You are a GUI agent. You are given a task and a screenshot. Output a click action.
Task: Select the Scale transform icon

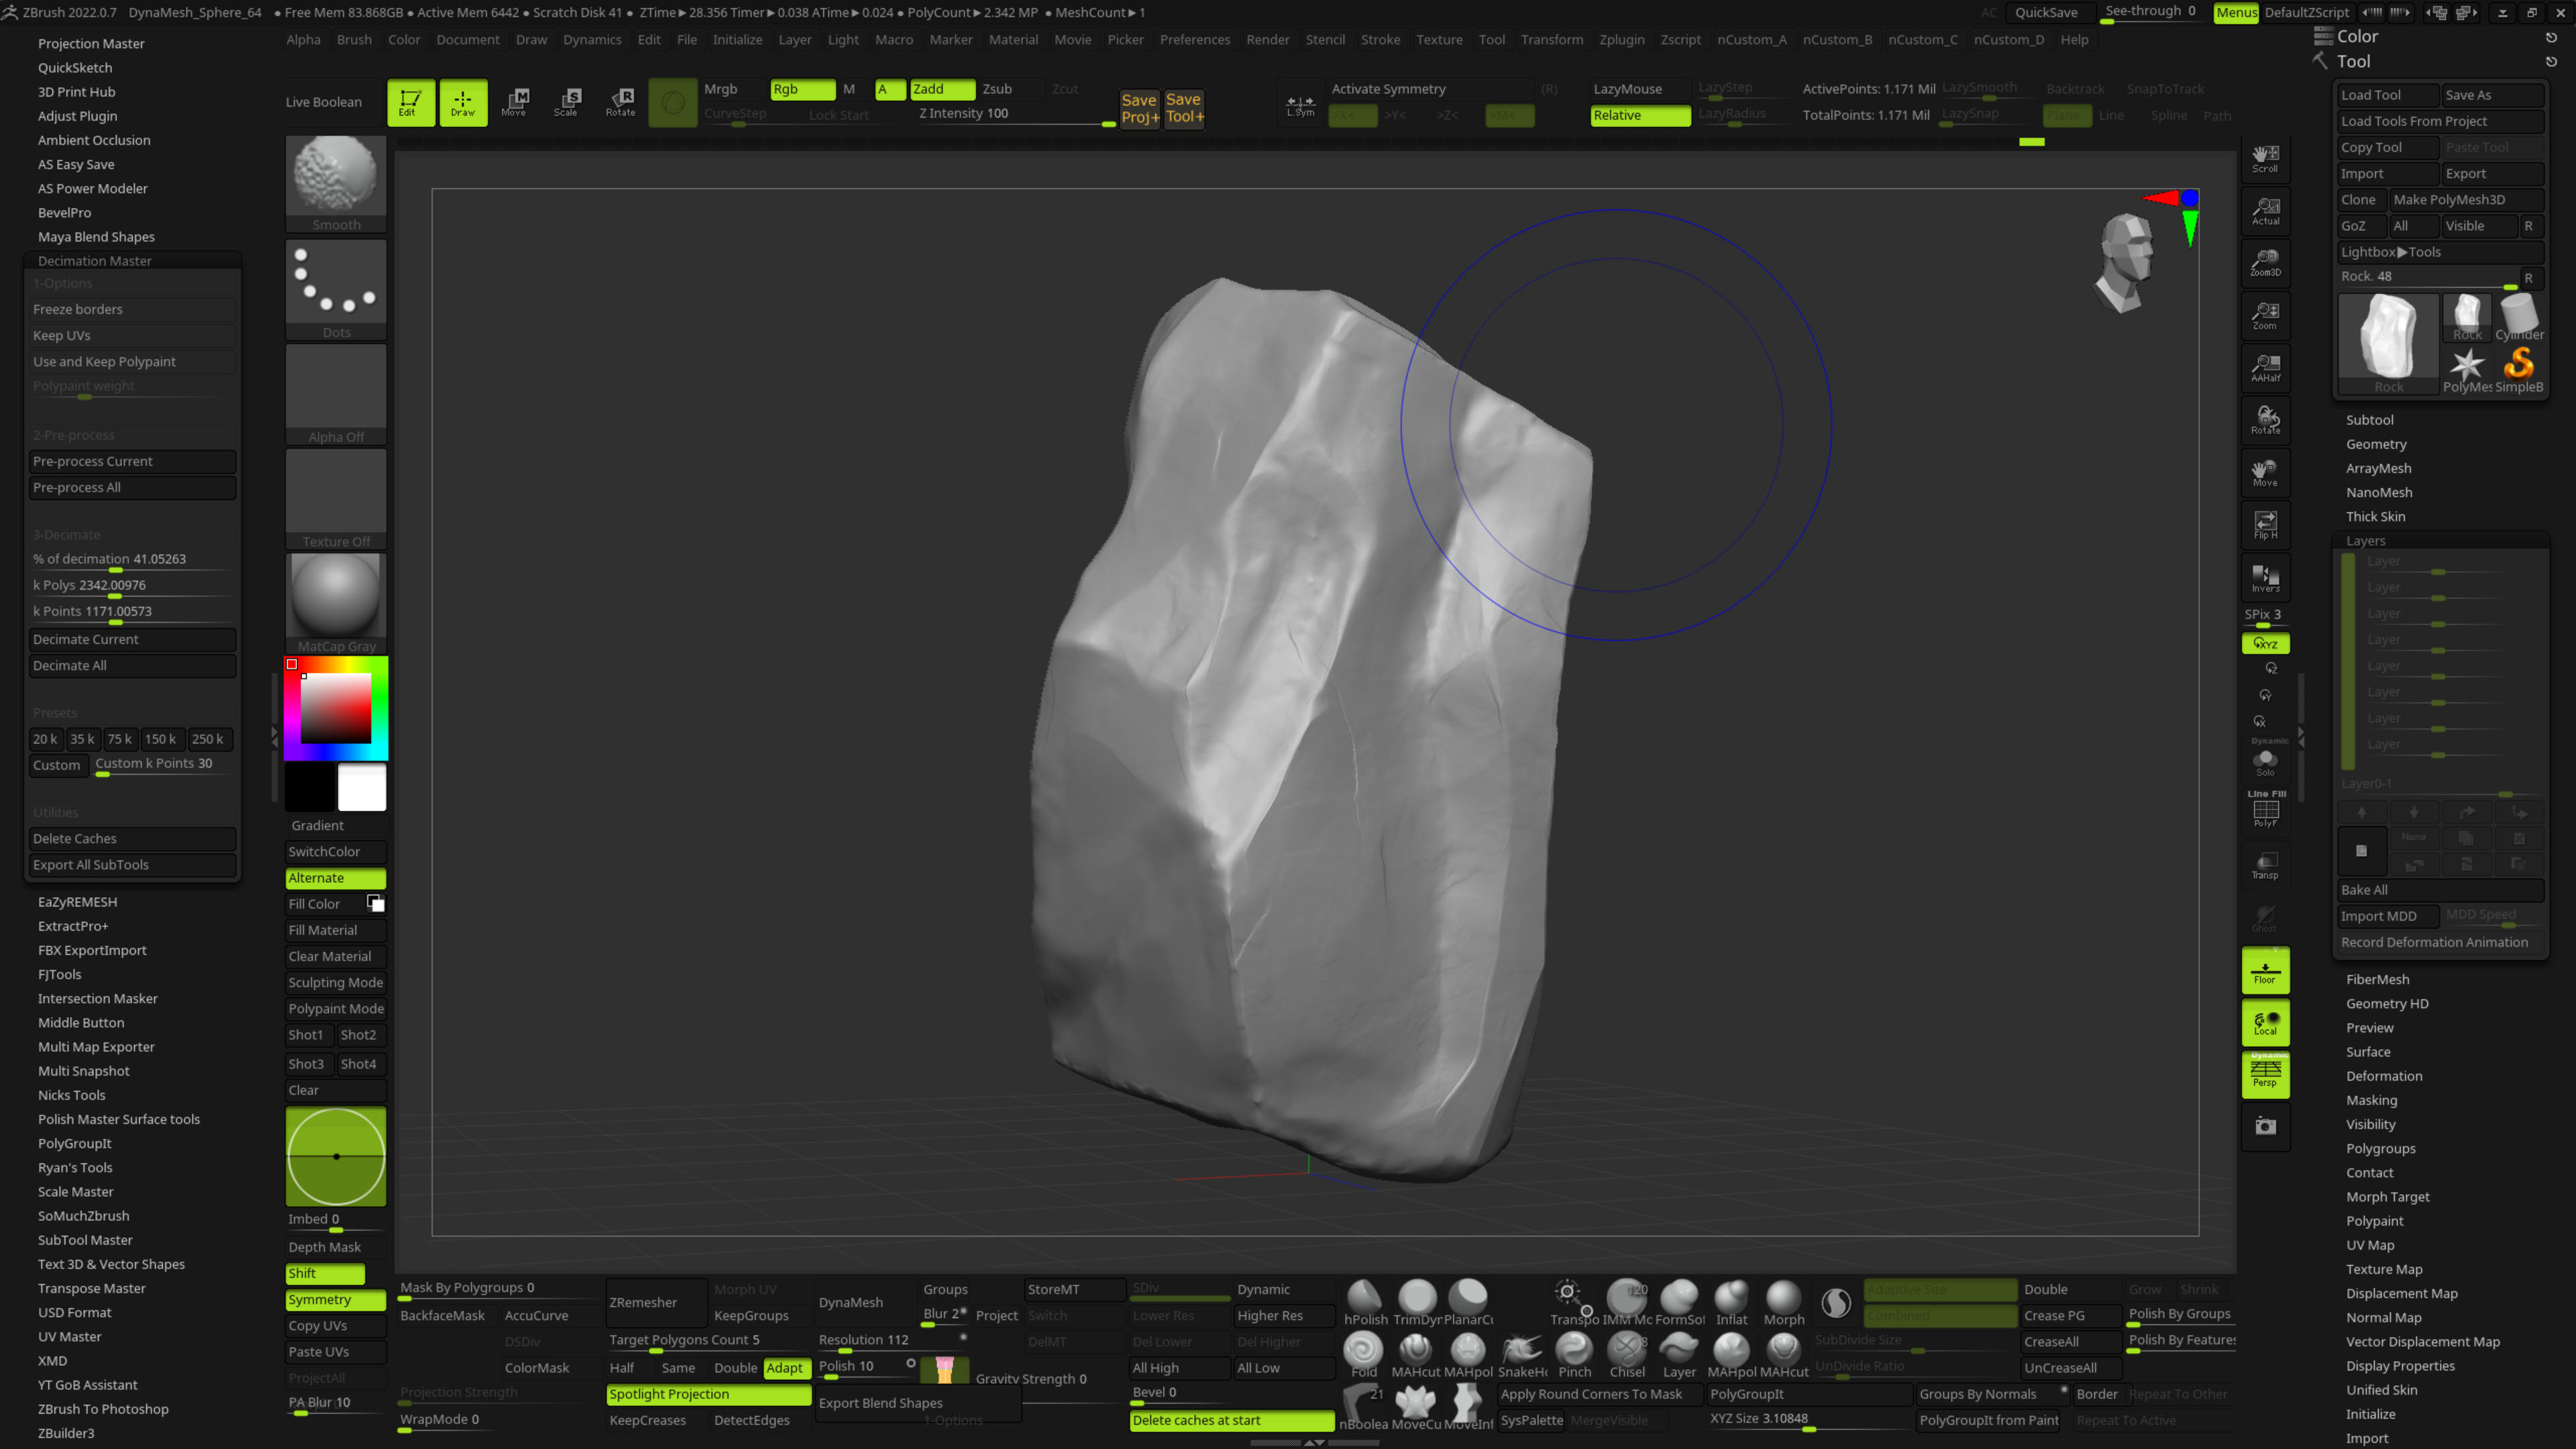(x=567, y=101)
